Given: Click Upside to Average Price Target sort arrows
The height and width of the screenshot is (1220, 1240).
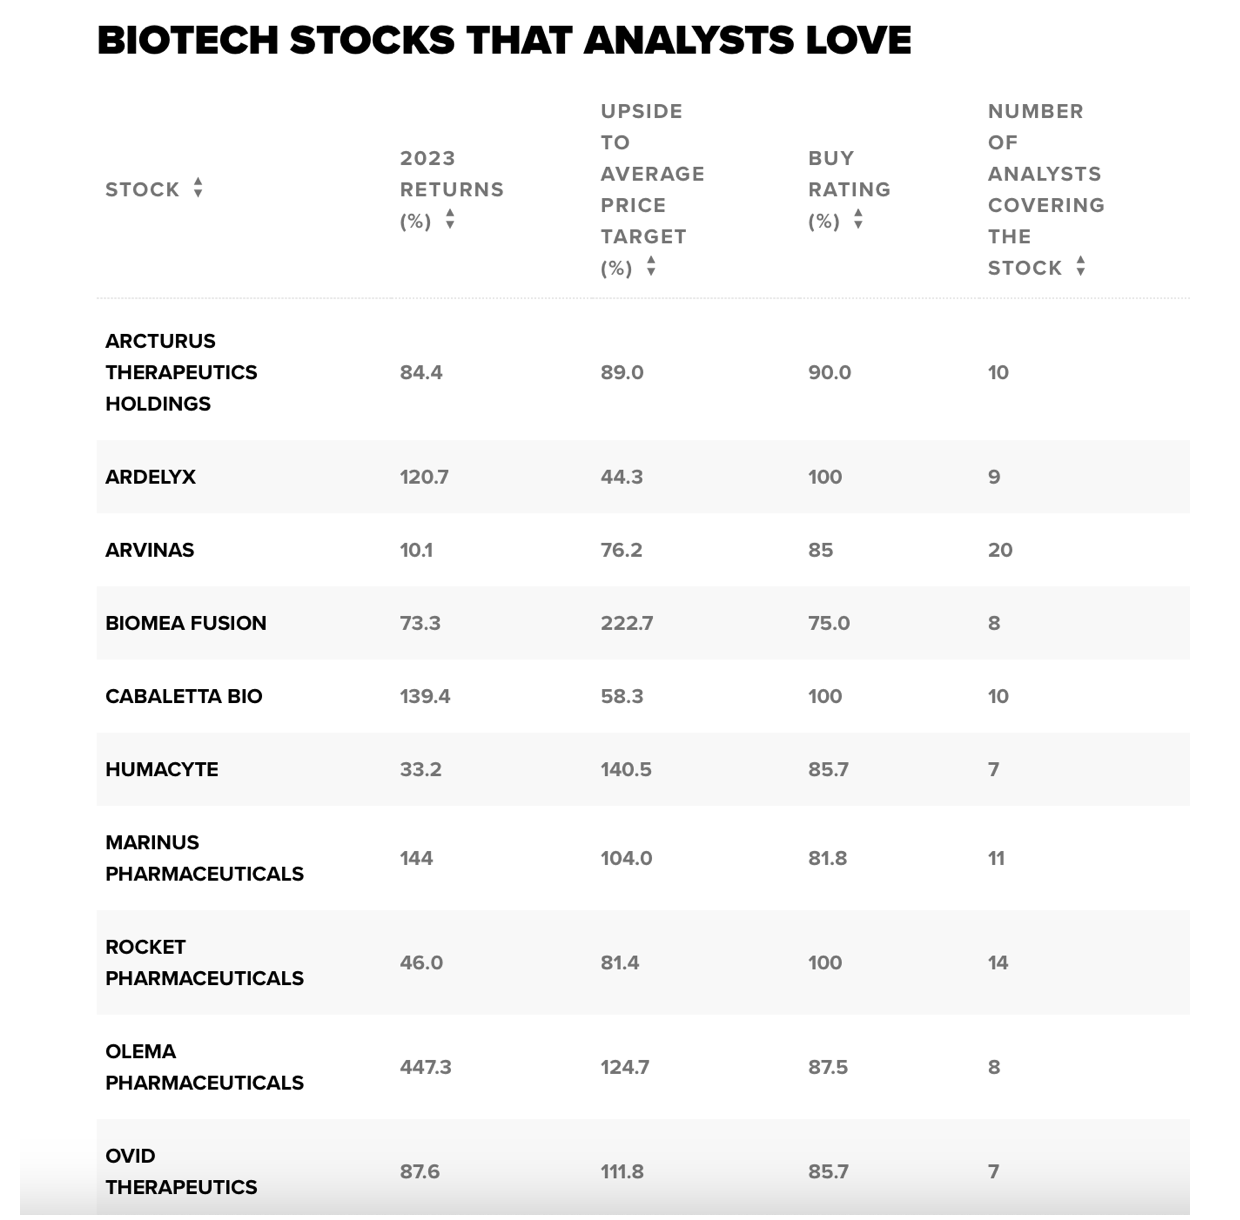Looking at the screenshot, I should point(651,267).
